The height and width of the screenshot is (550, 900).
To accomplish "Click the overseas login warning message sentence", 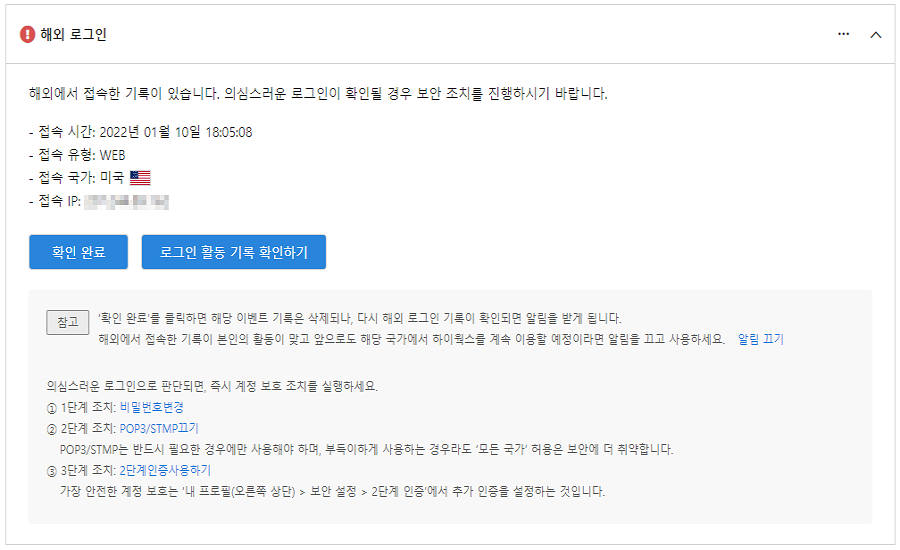I will 318,94.
